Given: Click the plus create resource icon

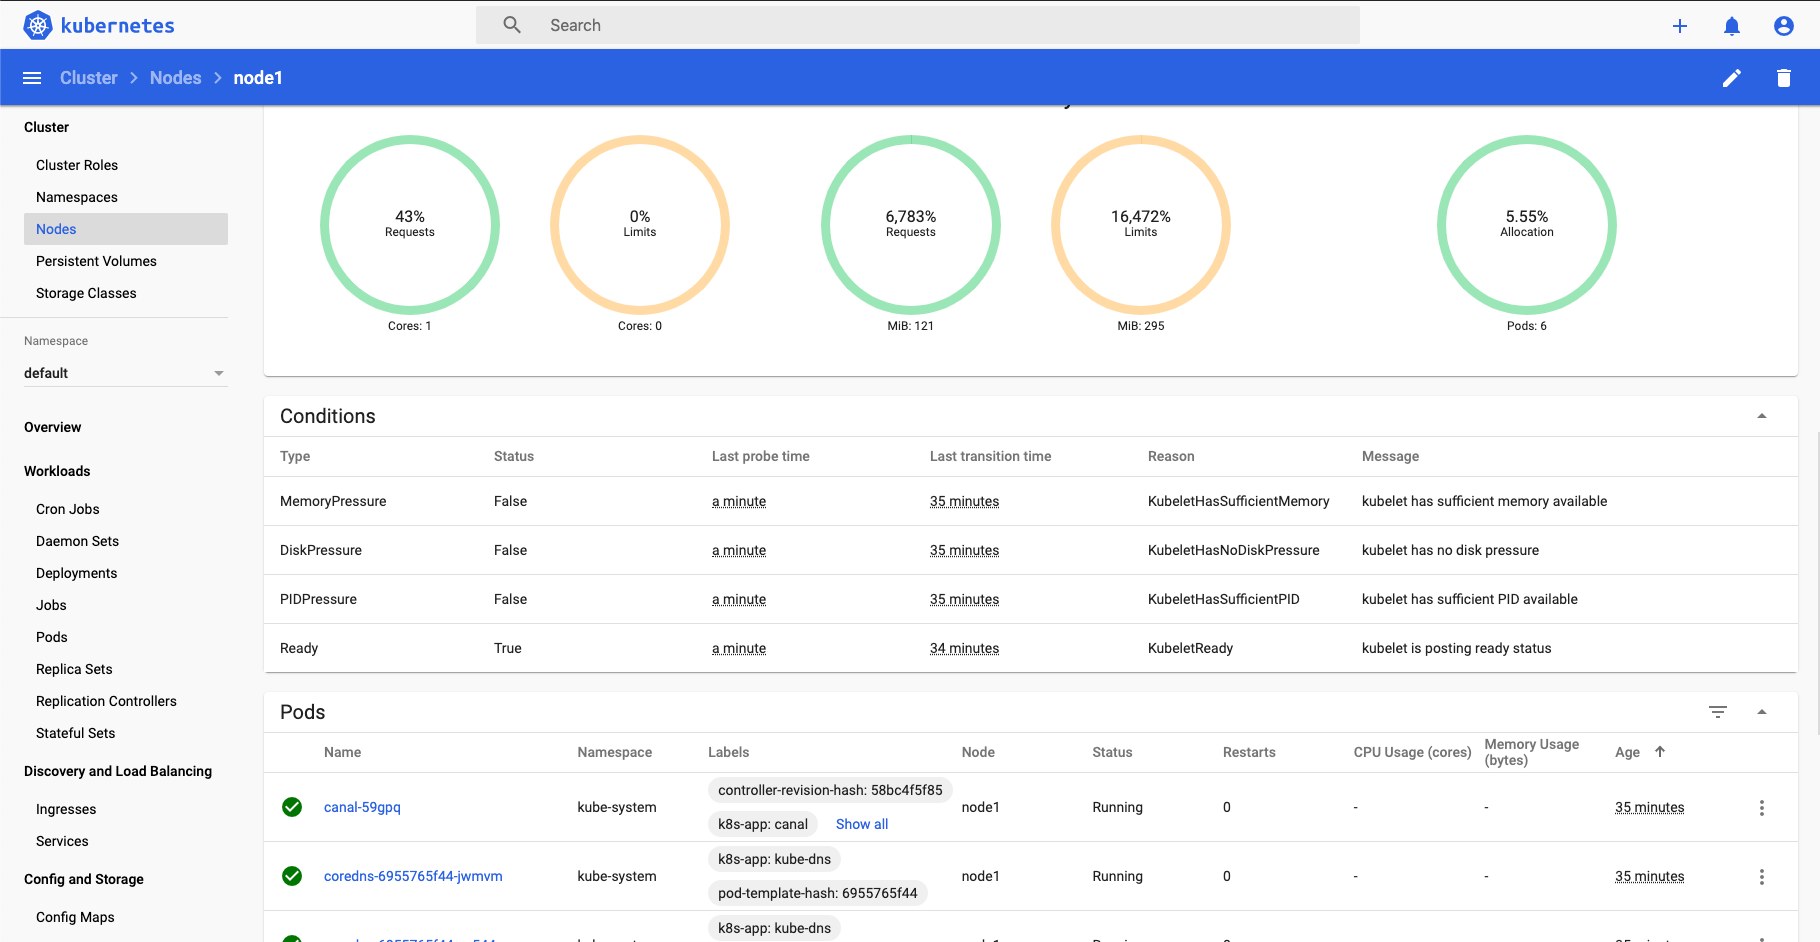Looking at the screenshot, I should click(1680, 26).
